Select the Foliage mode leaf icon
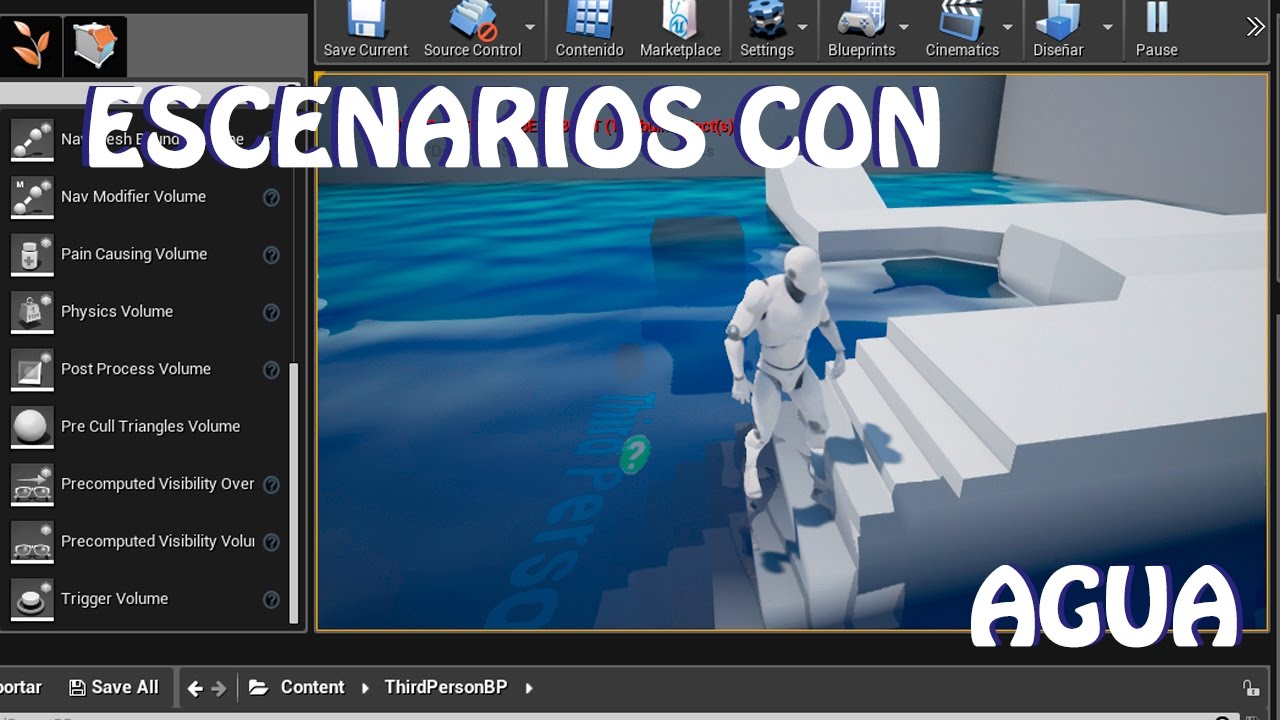The height and width of the screenshot is (720, 1280). tap(30, 46)
